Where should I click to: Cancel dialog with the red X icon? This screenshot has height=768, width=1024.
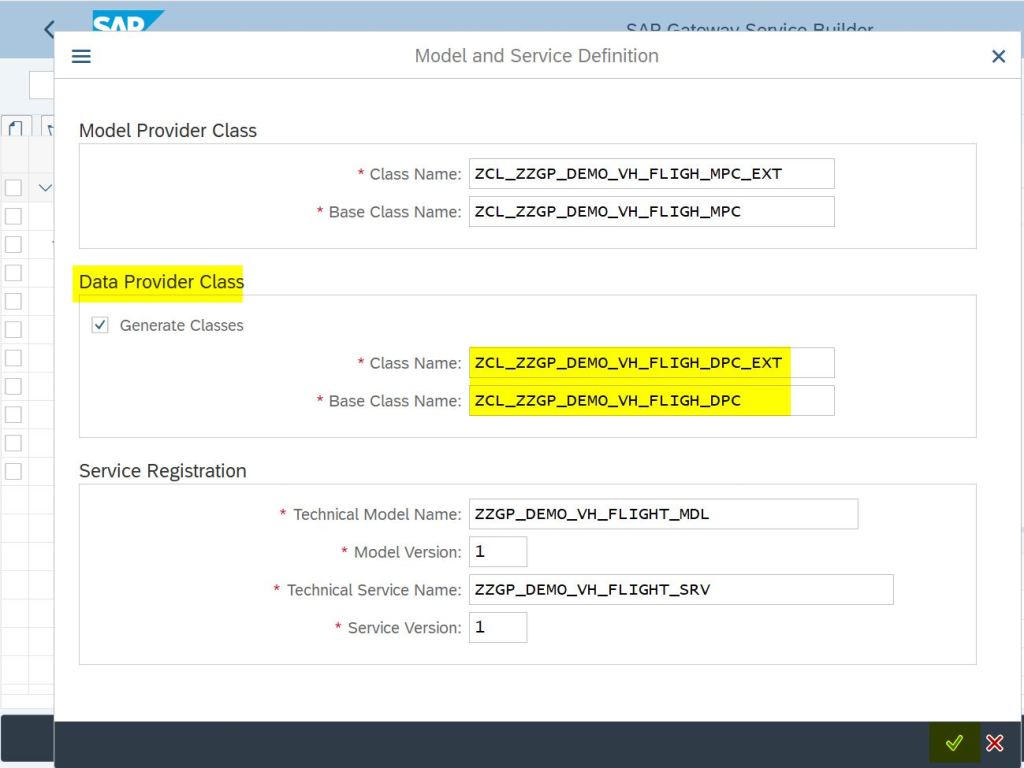995,743
